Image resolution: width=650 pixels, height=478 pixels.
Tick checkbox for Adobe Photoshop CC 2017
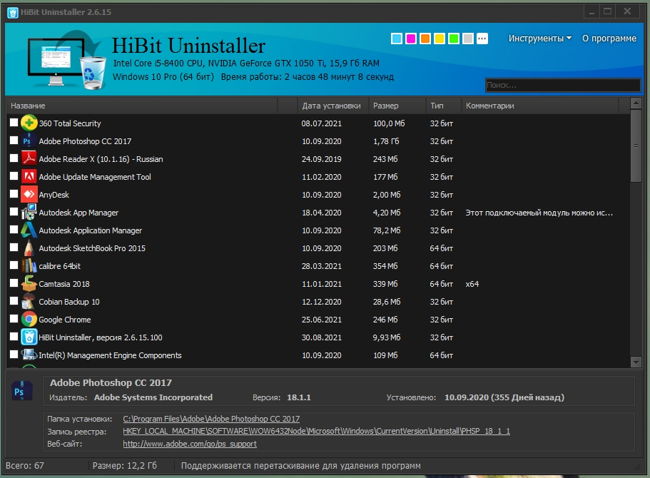point(14,140)
